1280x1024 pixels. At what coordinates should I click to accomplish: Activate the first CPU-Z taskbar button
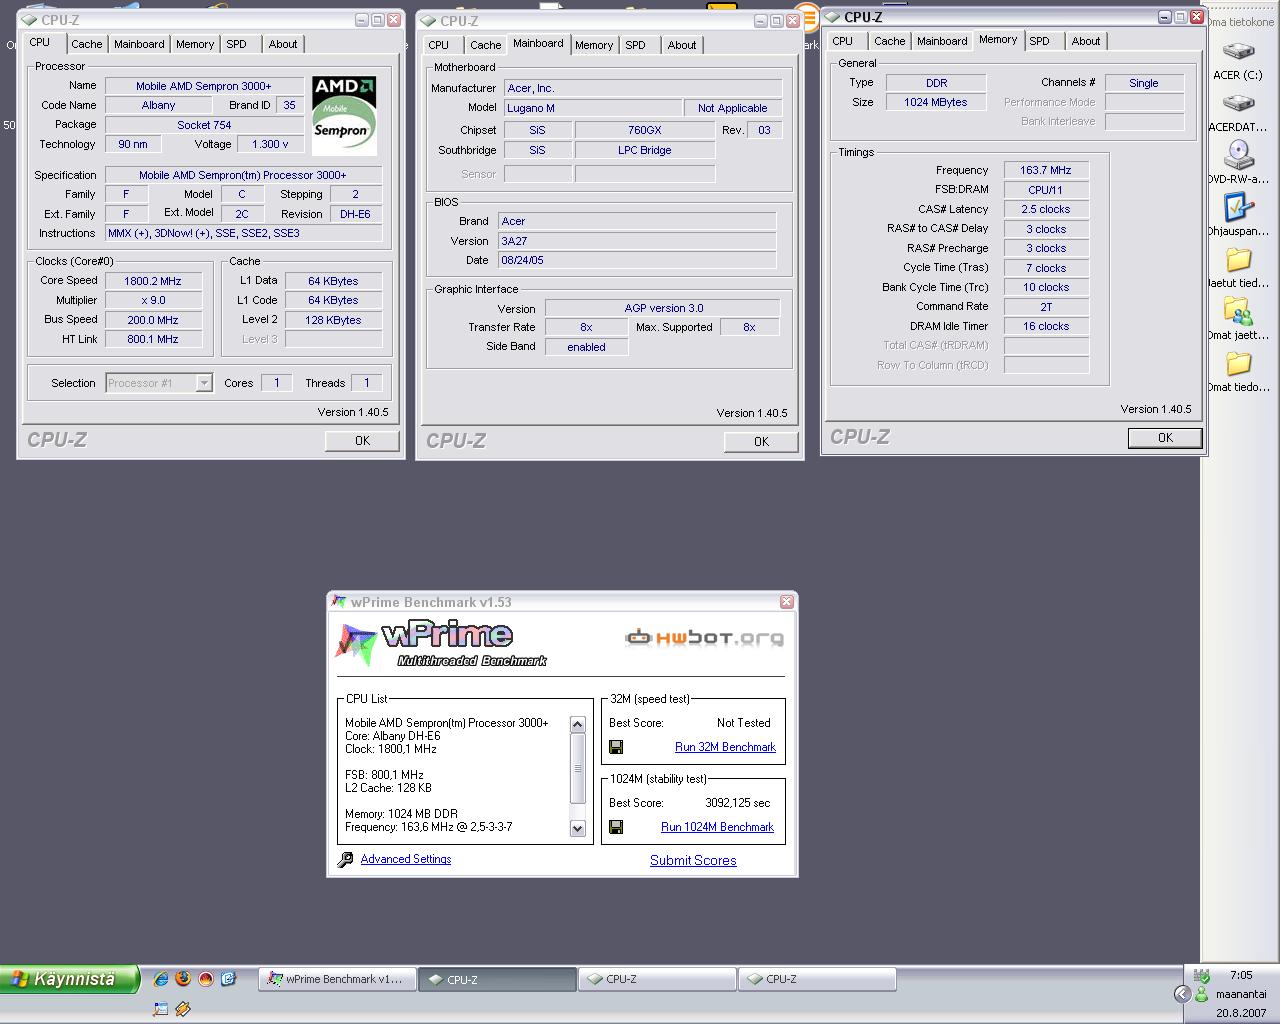(497, 979)
